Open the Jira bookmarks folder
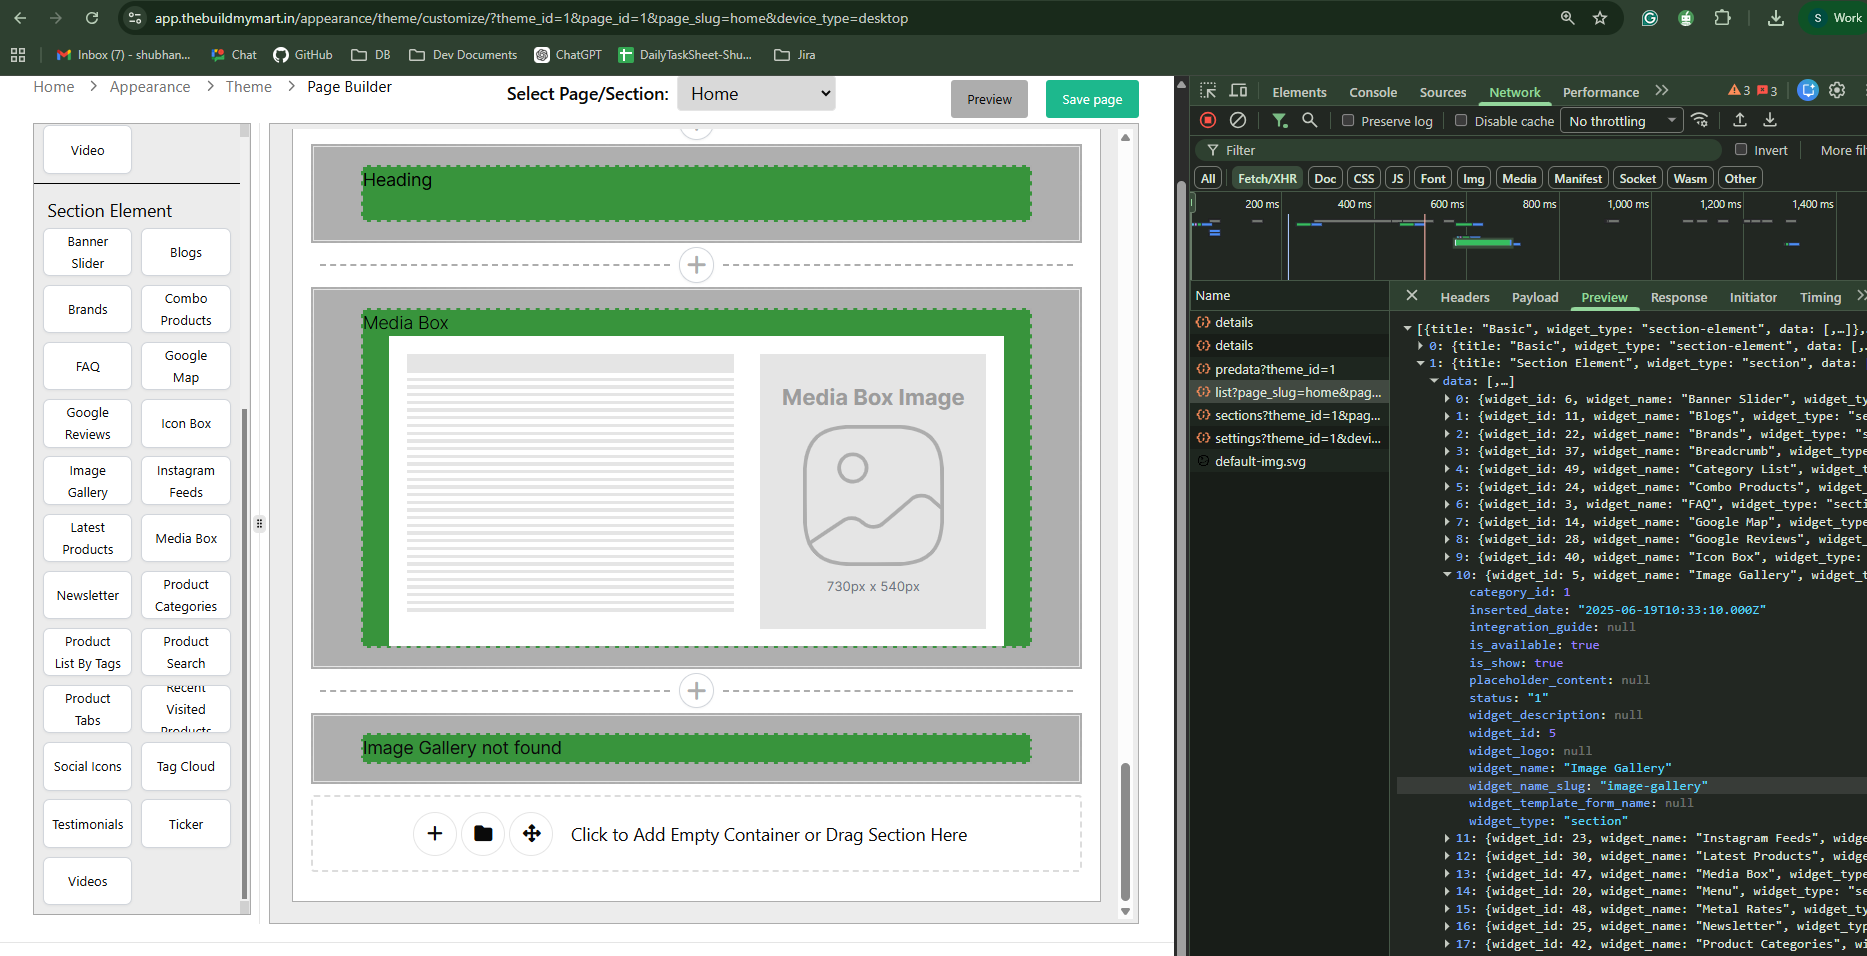 795,55
